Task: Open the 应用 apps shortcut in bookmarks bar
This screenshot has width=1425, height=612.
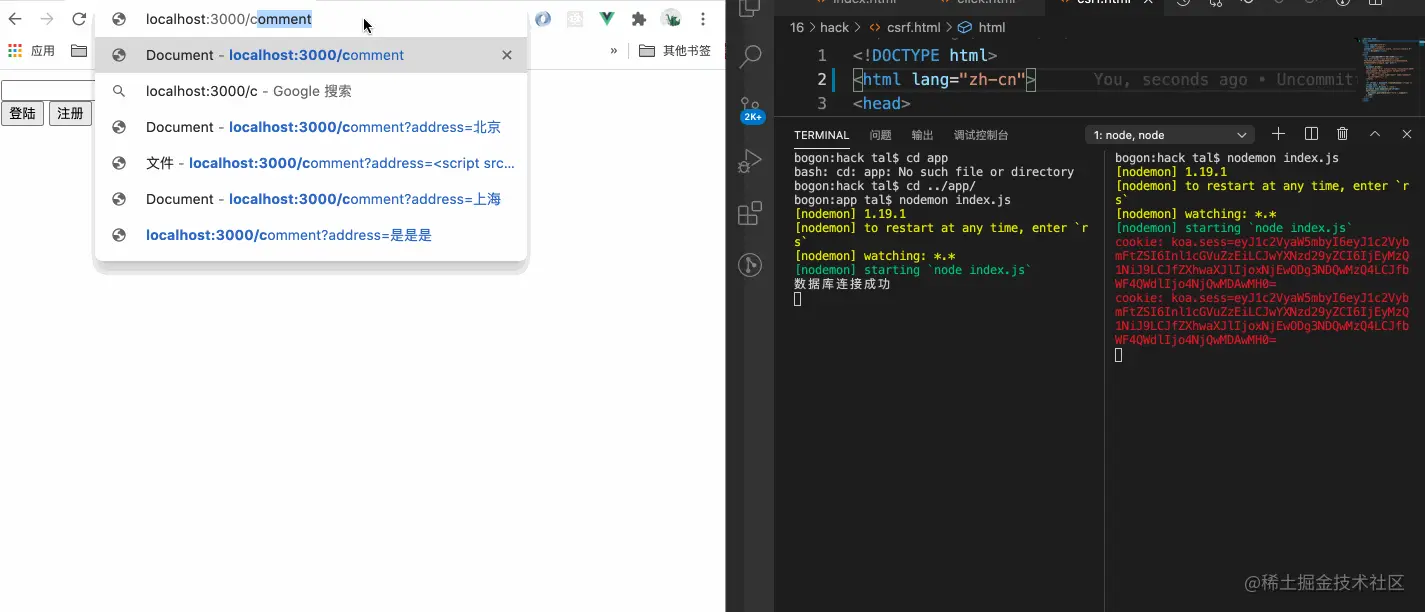Action: [31, 51]
